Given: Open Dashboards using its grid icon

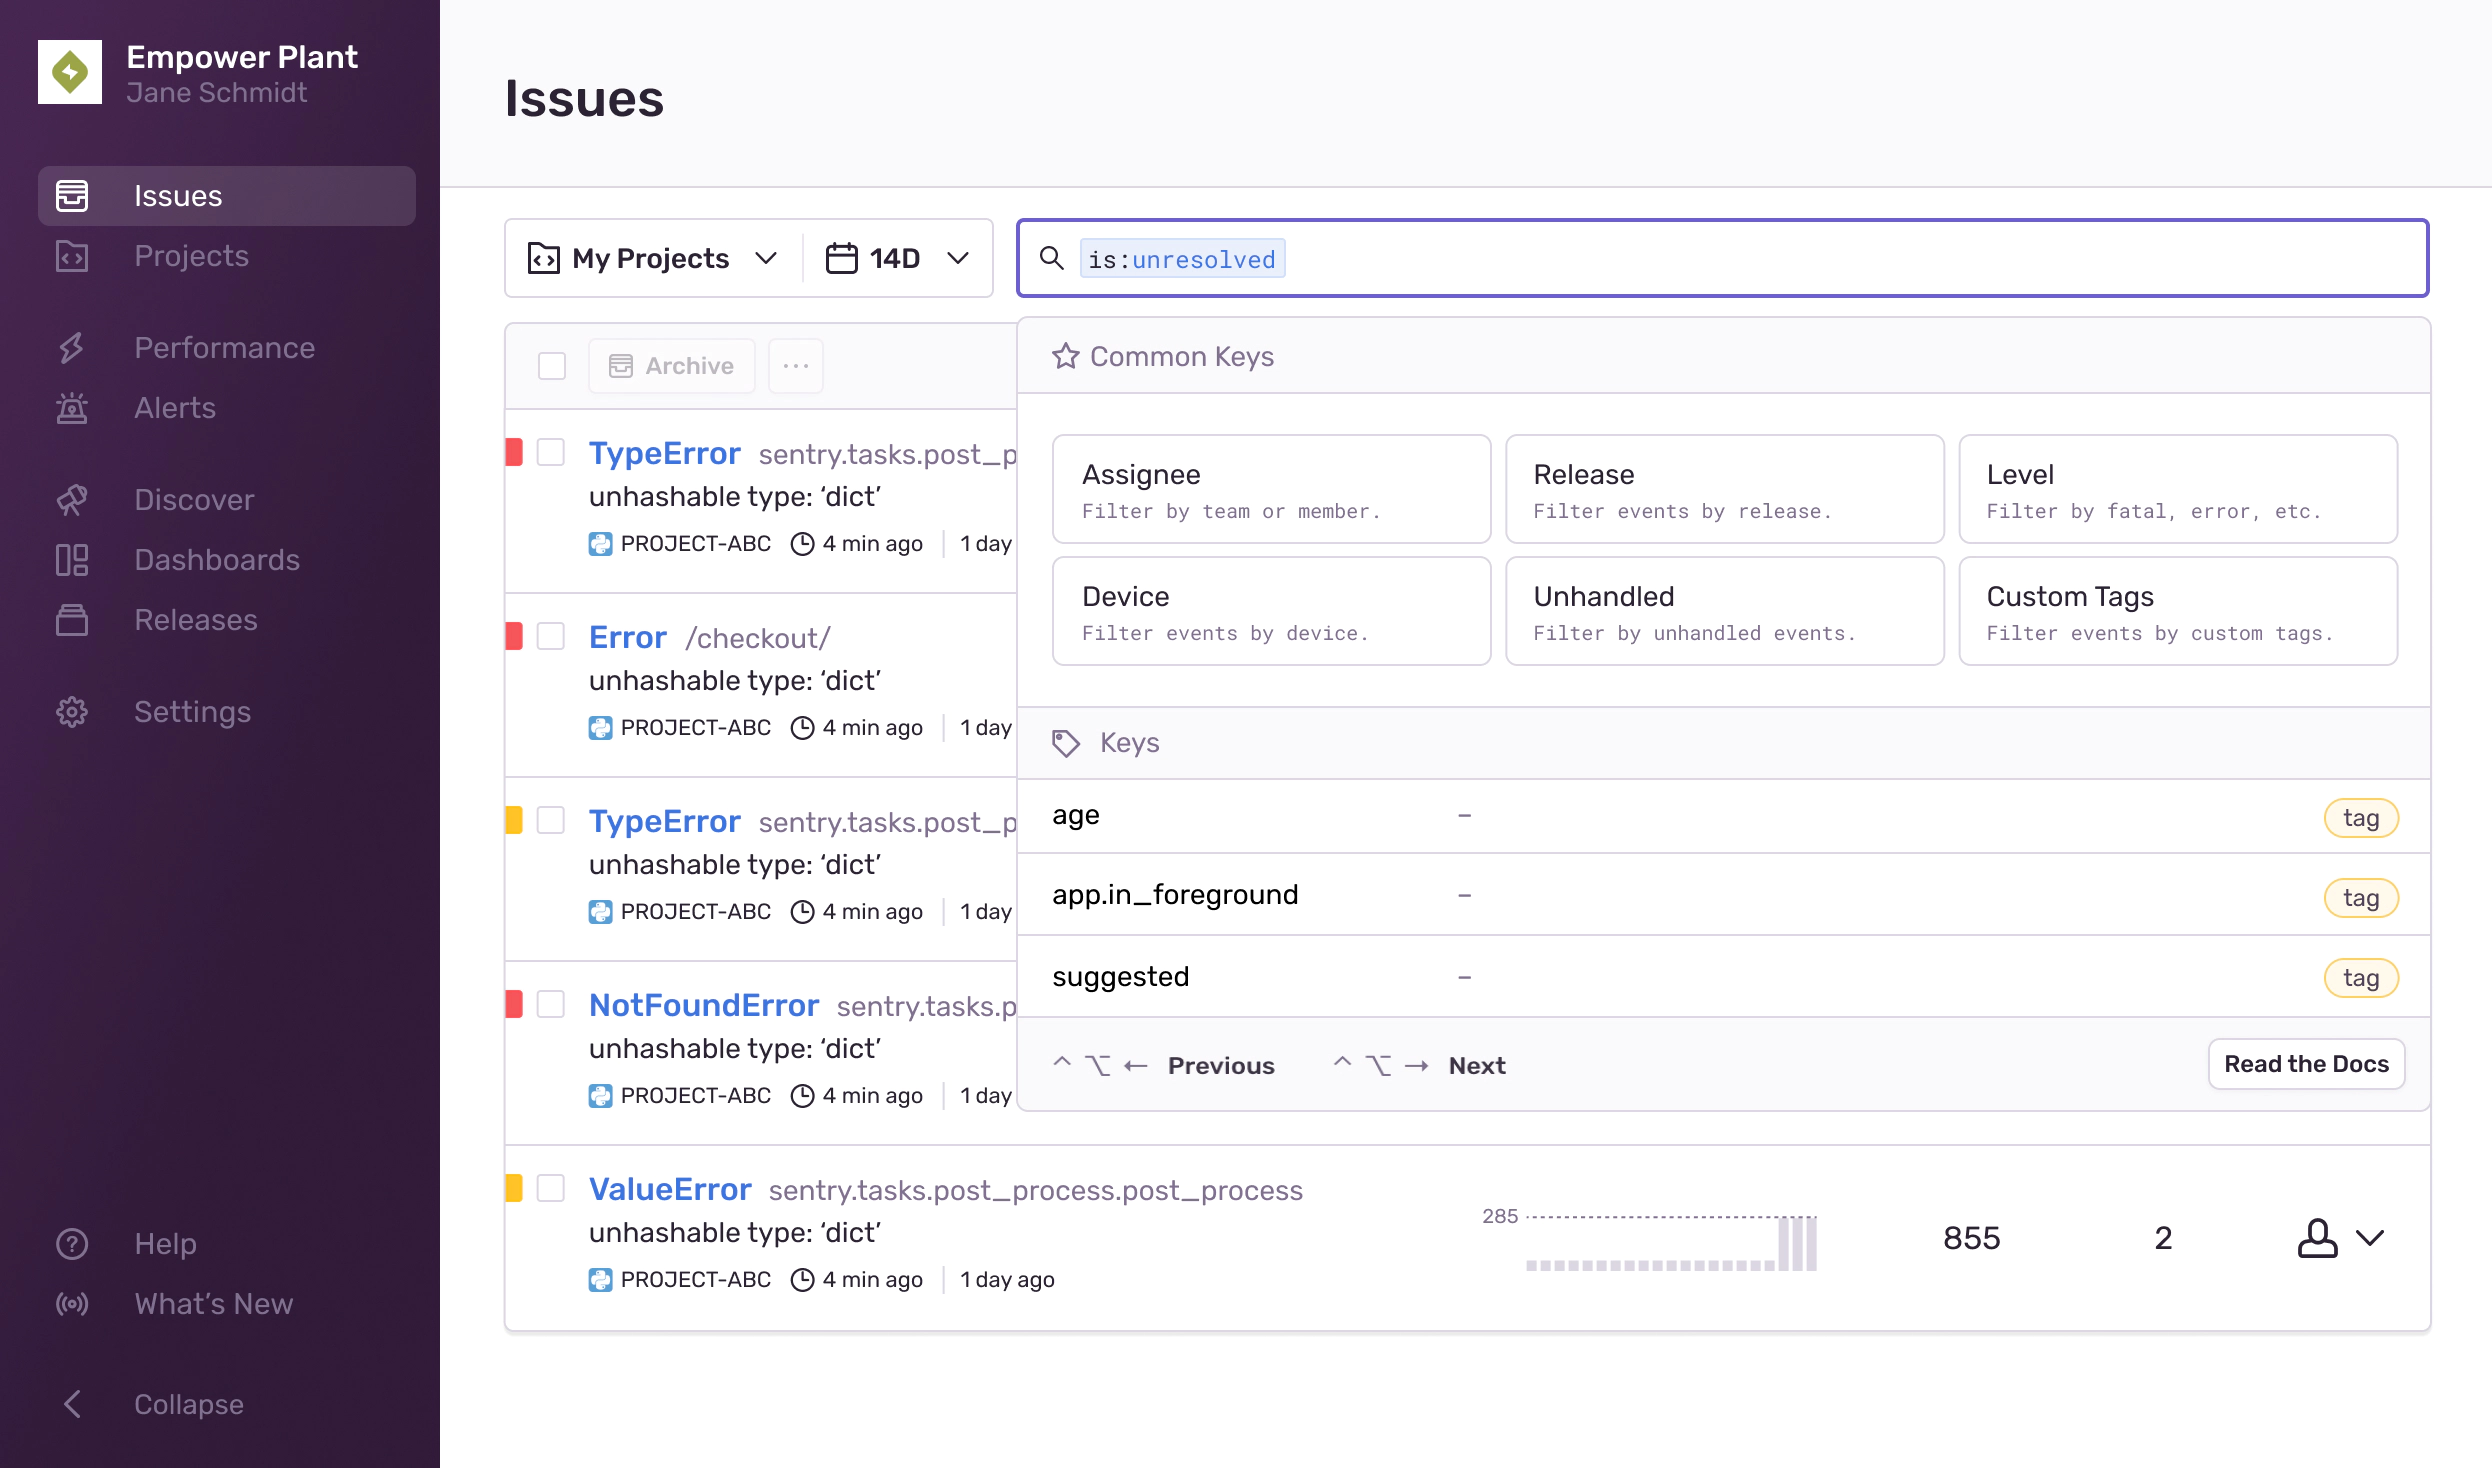Looking at the screenshot, I should coord(72,560).
